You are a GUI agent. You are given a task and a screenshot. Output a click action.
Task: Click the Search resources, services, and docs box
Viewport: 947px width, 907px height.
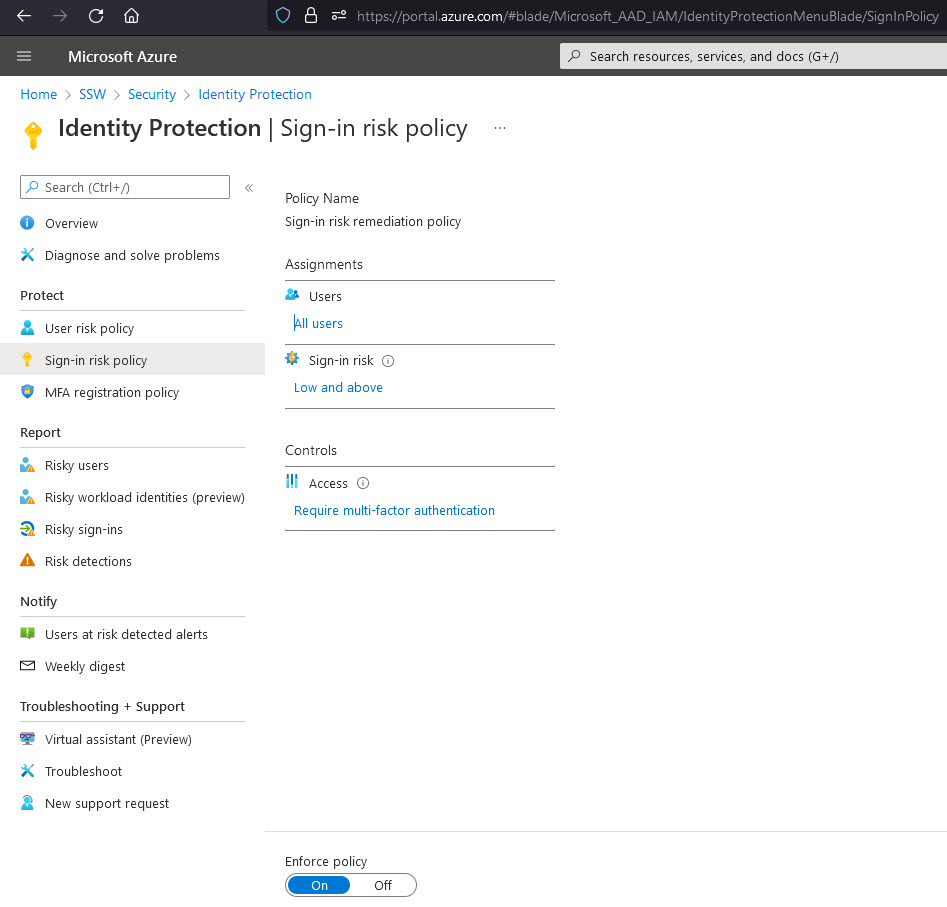[750, 56]
